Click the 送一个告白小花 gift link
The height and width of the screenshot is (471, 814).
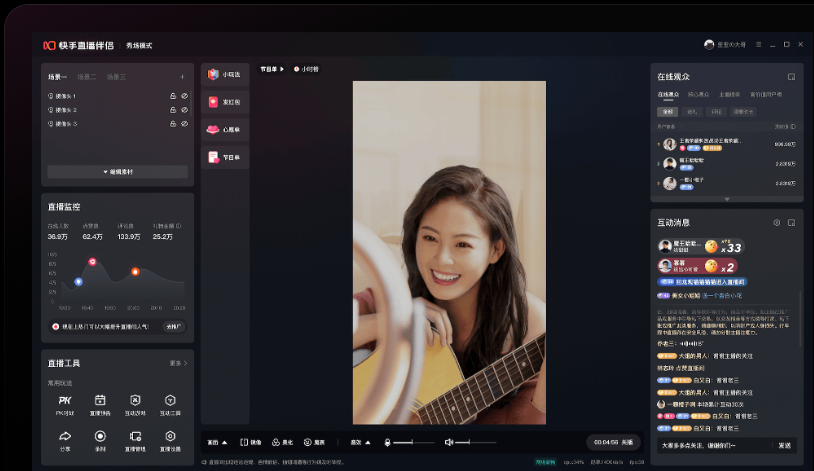(x=722, y=295)
